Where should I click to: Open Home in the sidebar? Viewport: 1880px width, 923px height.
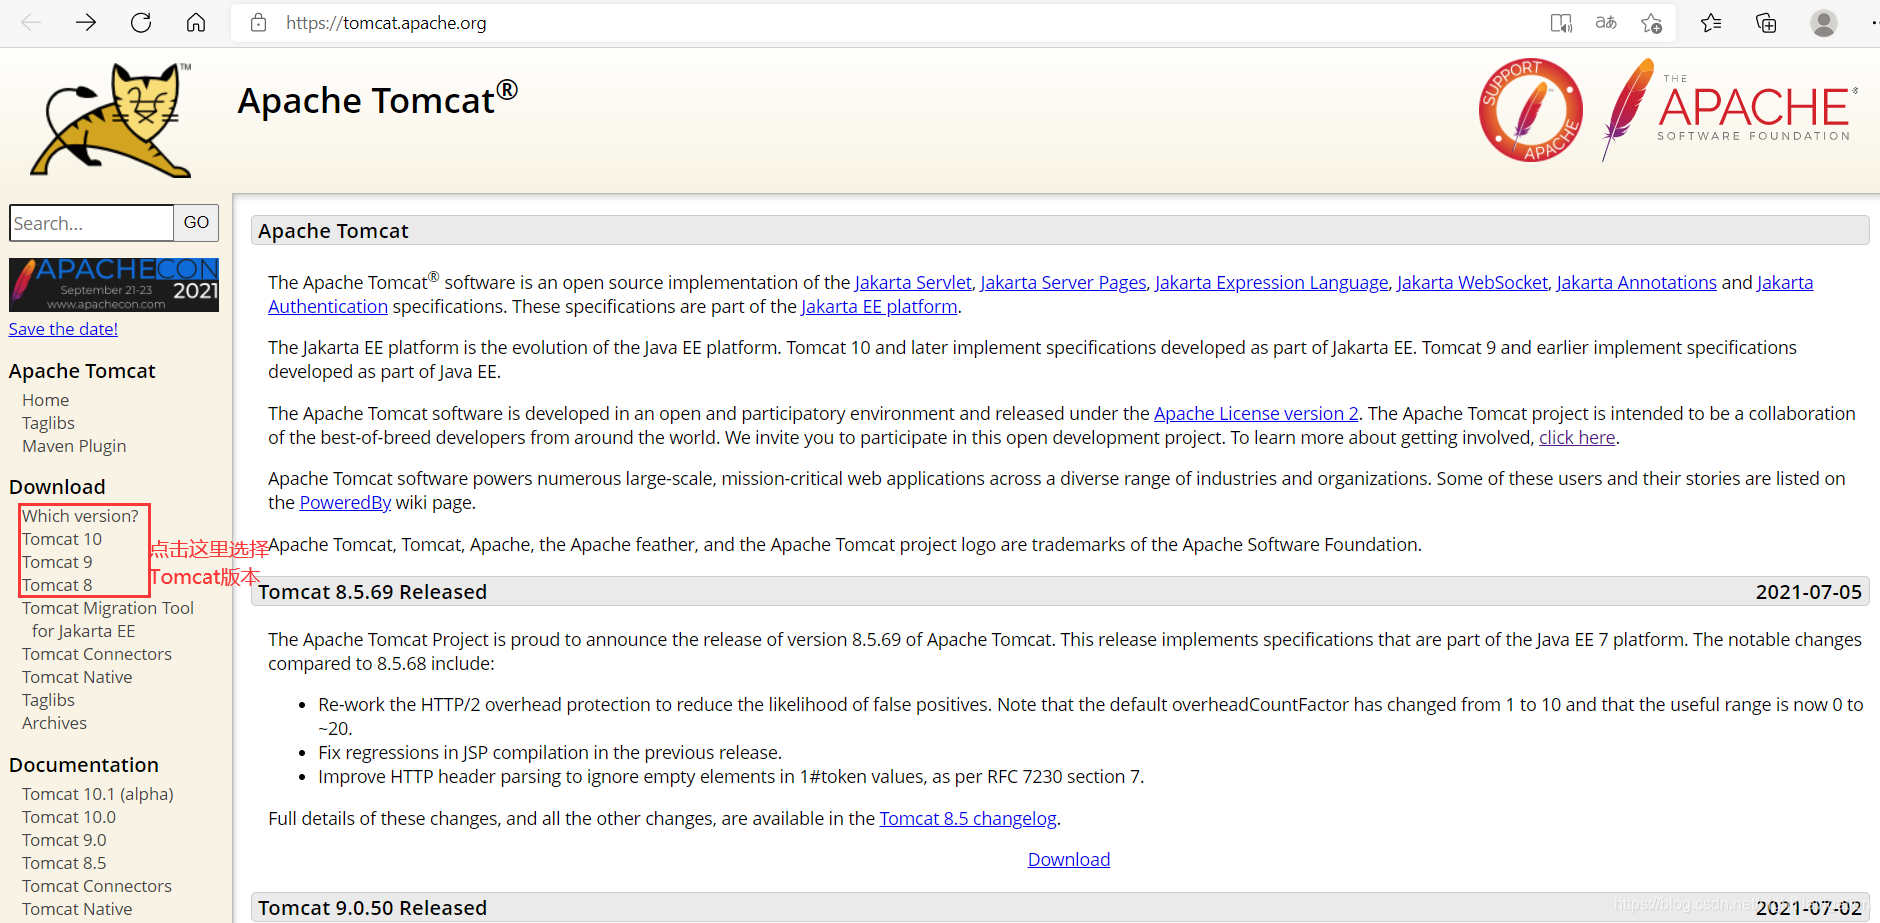46,400
